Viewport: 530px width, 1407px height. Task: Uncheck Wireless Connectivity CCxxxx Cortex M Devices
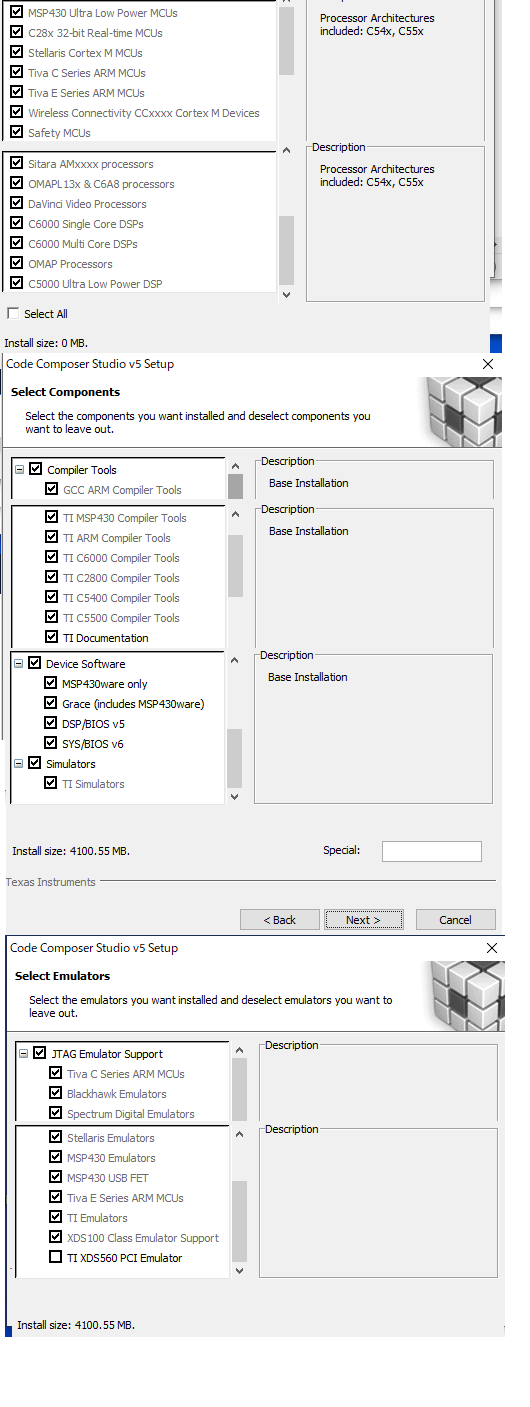(16, 113)
